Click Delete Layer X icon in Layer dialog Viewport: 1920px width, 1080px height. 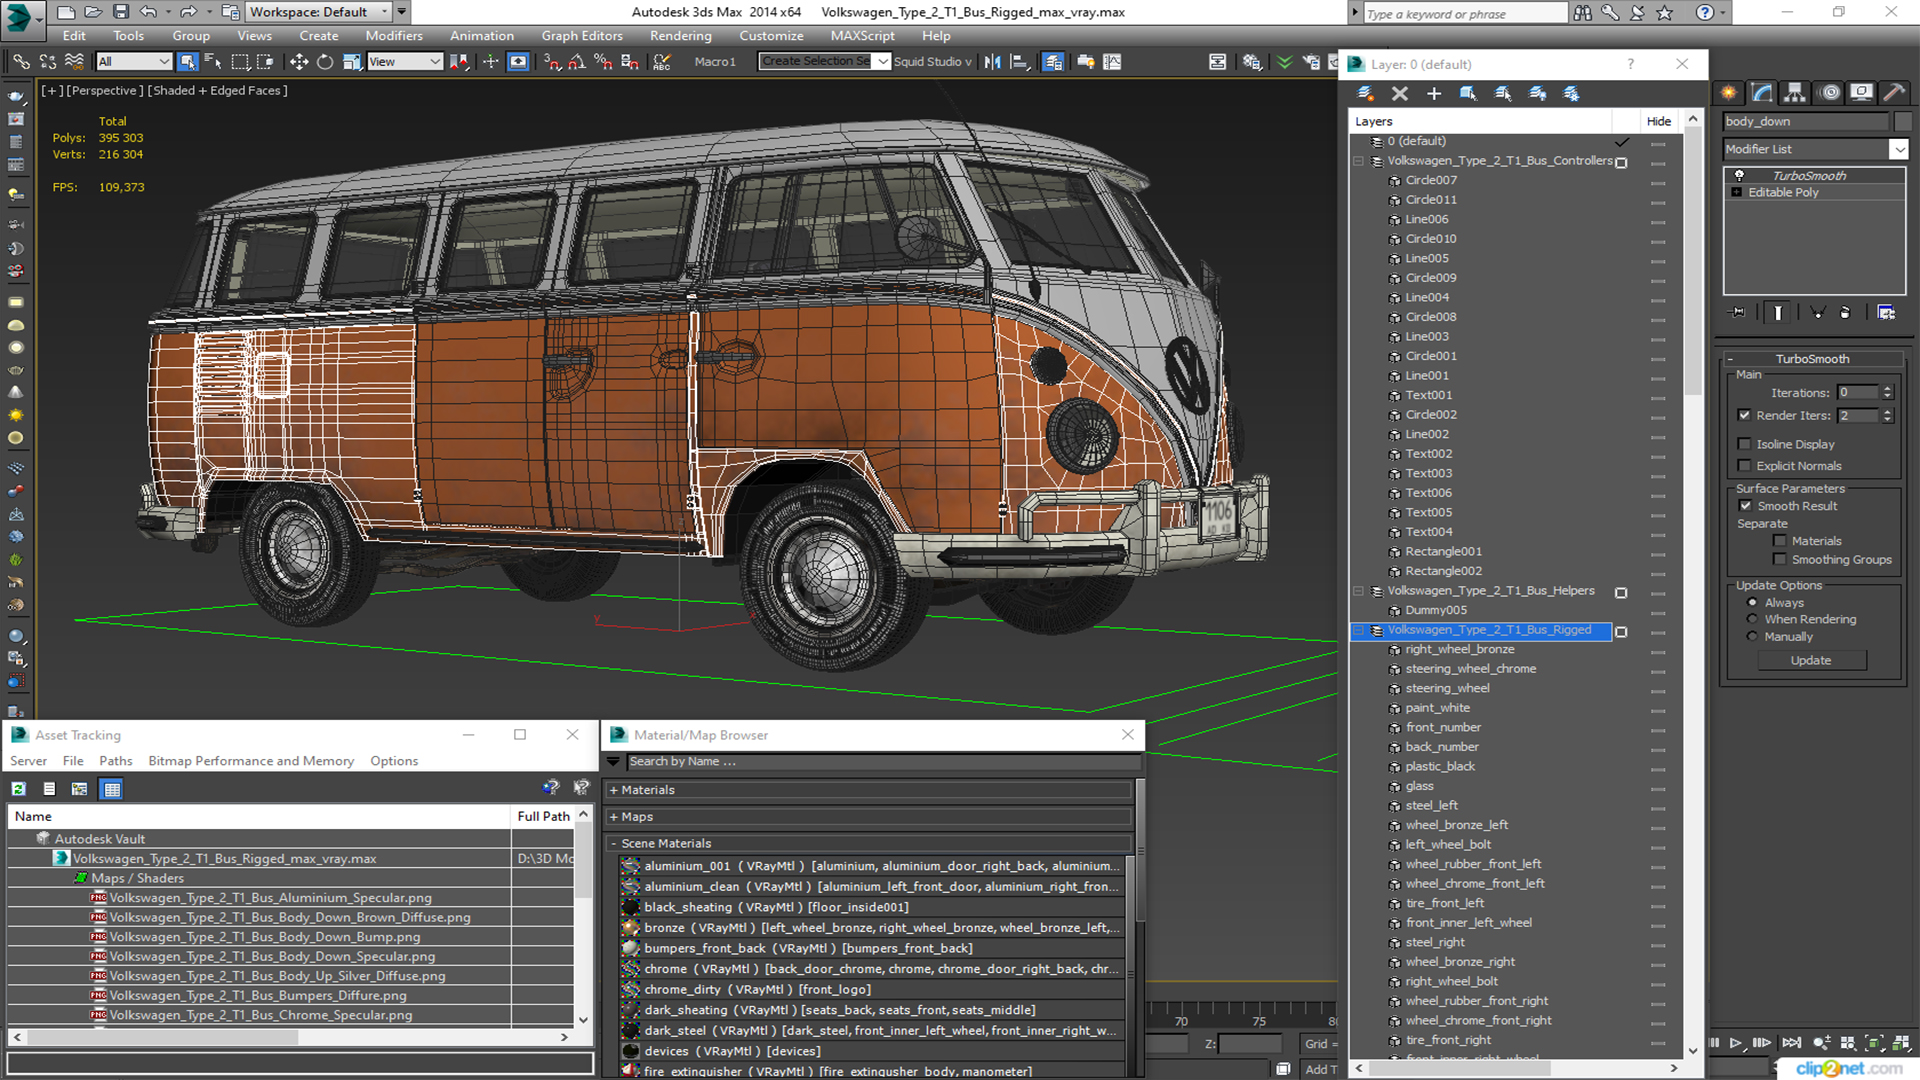[1400, 93]
